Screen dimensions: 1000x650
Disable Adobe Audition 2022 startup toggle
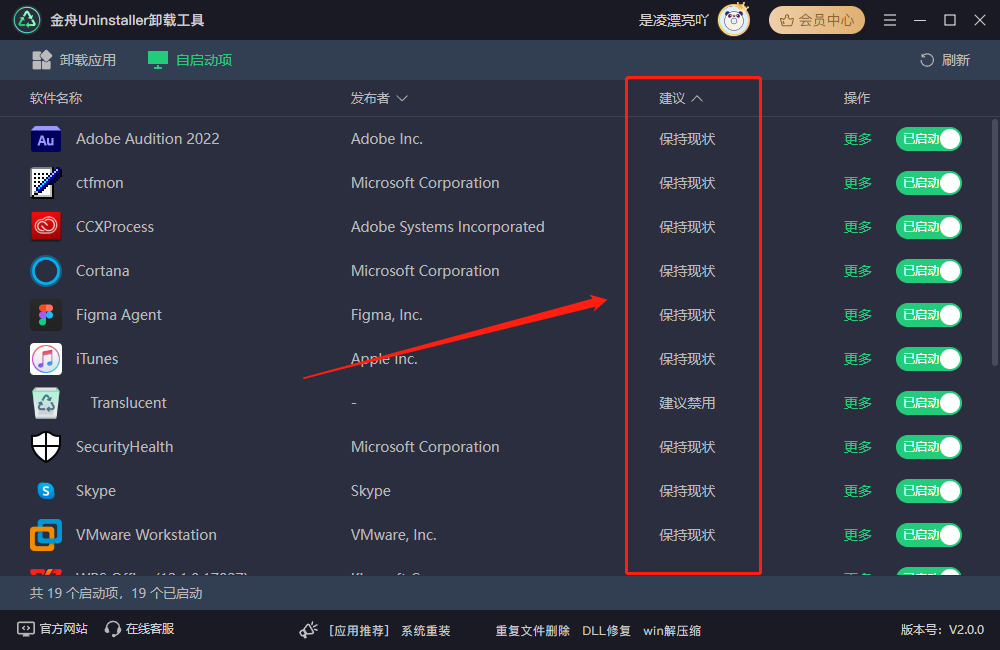[x=929, y=139]
